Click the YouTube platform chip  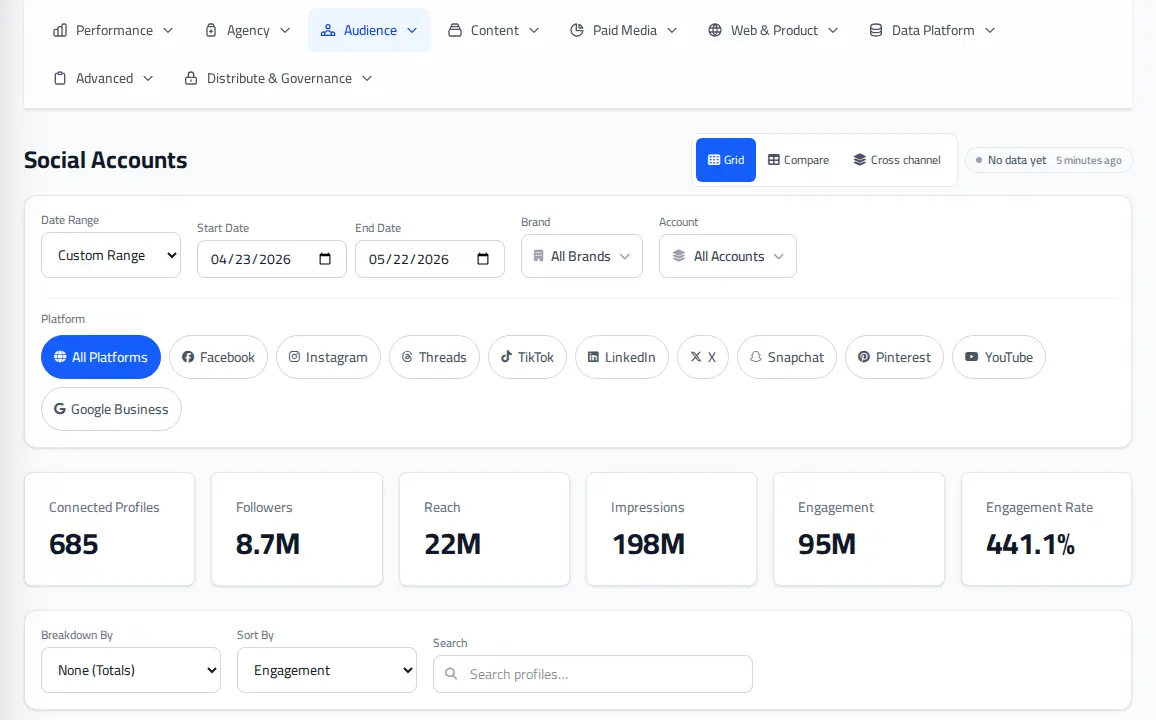pos(999,357)
